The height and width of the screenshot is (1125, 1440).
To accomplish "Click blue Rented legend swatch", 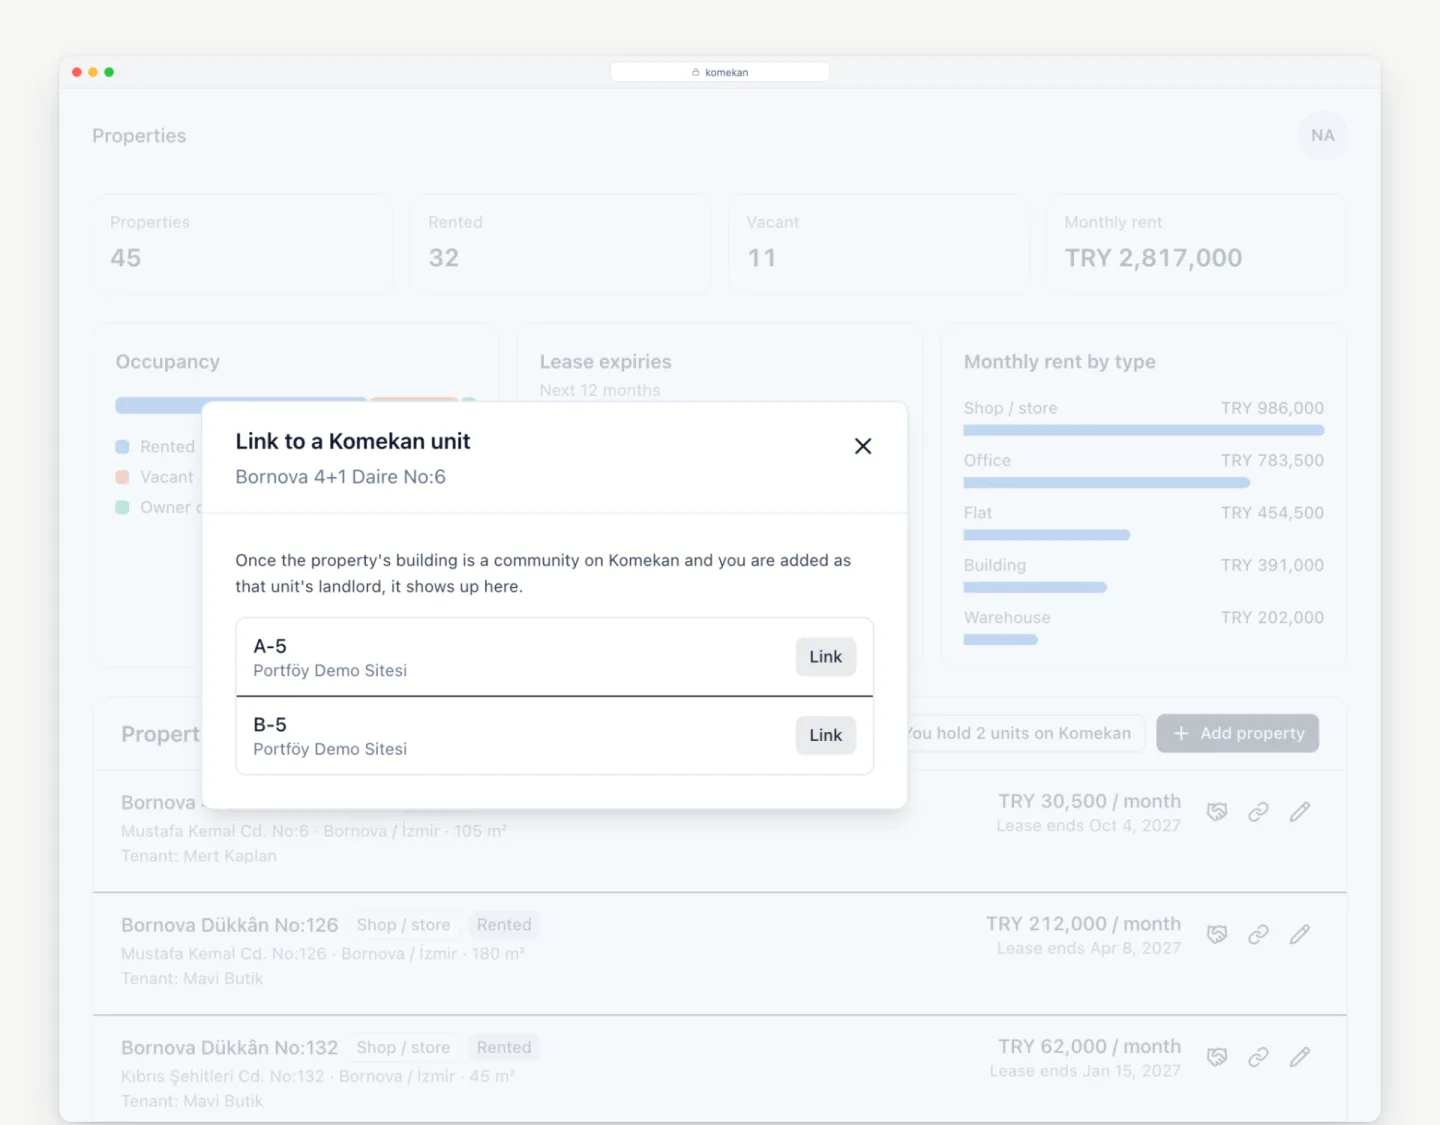I will pos(122,447).
